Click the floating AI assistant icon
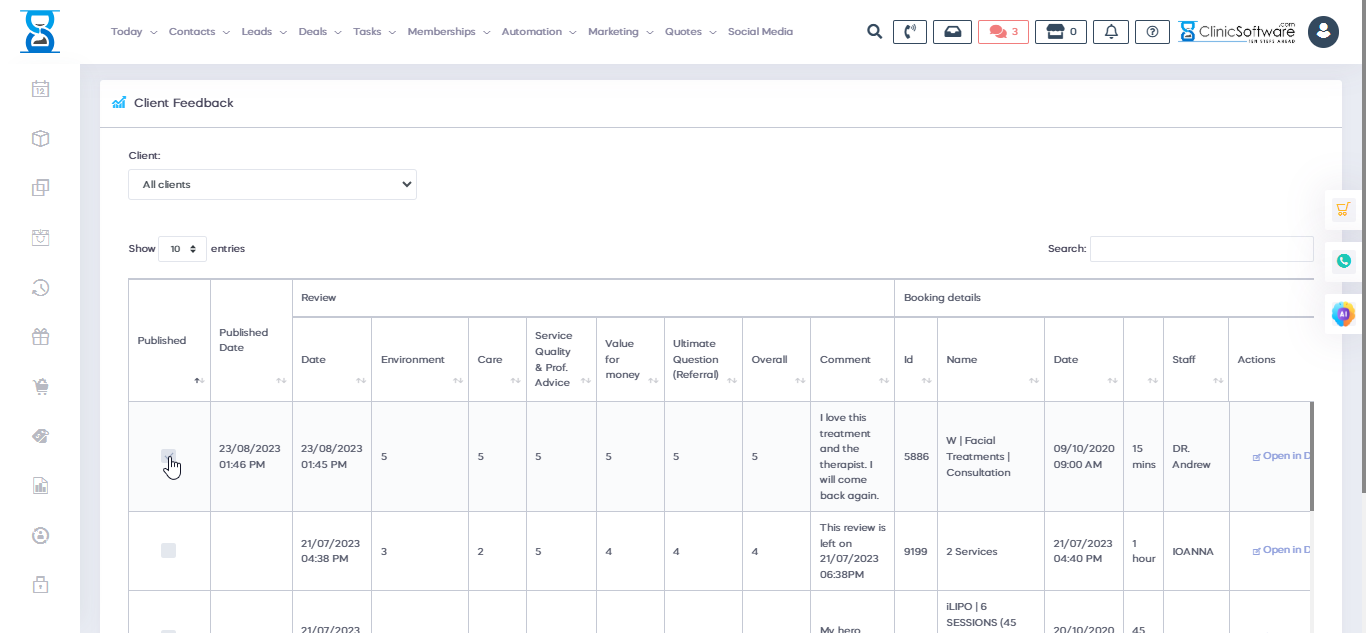 click(1343, 313)
